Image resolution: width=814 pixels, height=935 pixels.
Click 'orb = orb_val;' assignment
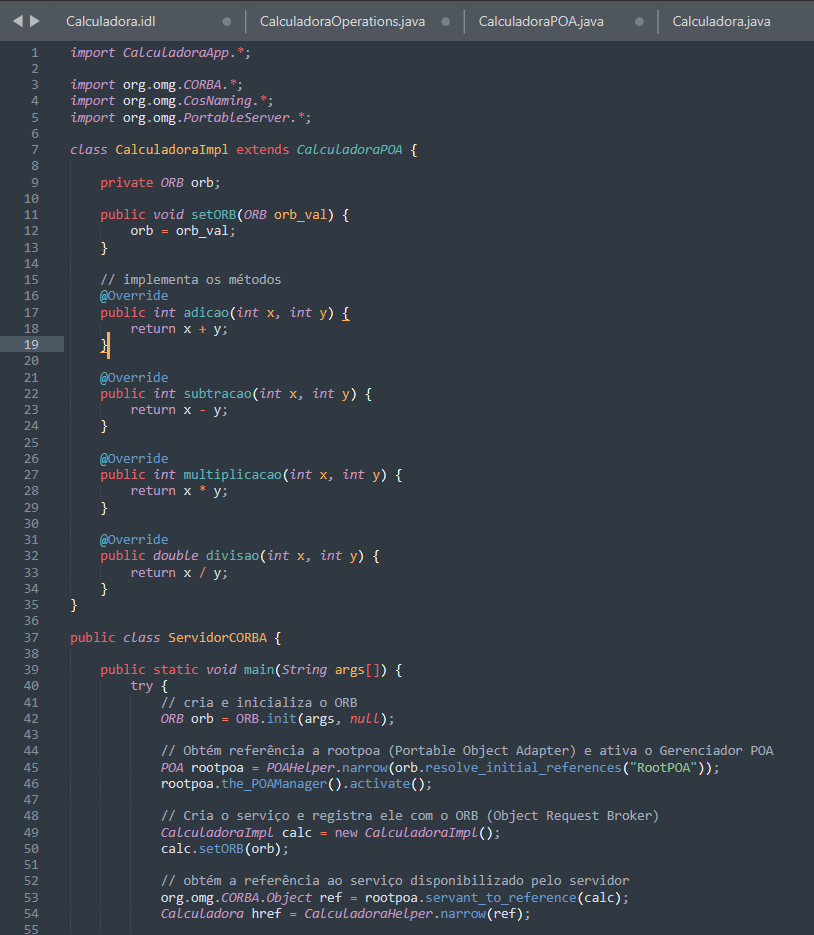tap(183, 231)
